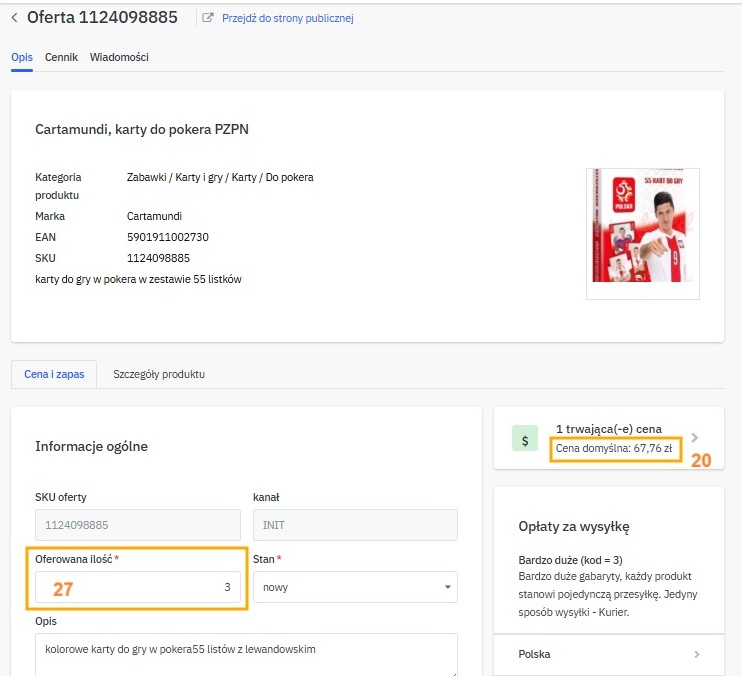Open the 'Przejdź do strony publicznej' link
This screenshot has height=676, width=742.
(x=287, y=18)
